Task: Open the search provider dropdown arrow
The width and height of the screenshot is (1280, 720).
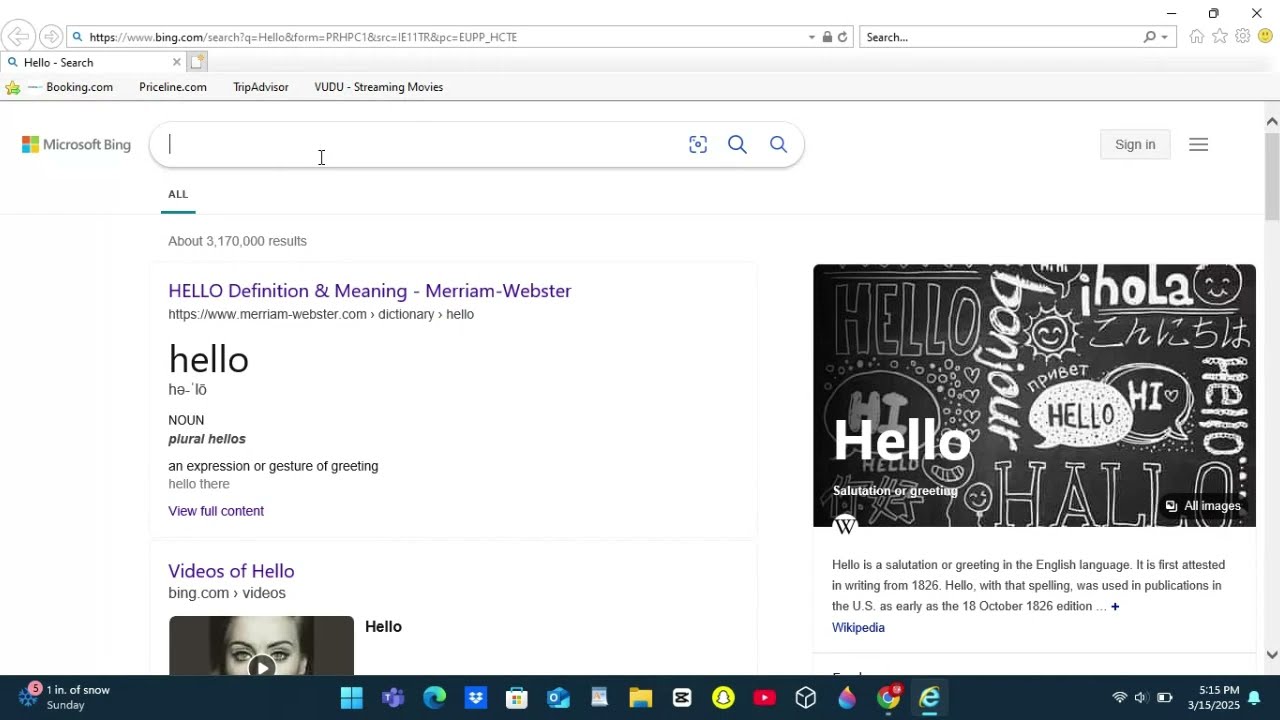Action: (1164, 37)
